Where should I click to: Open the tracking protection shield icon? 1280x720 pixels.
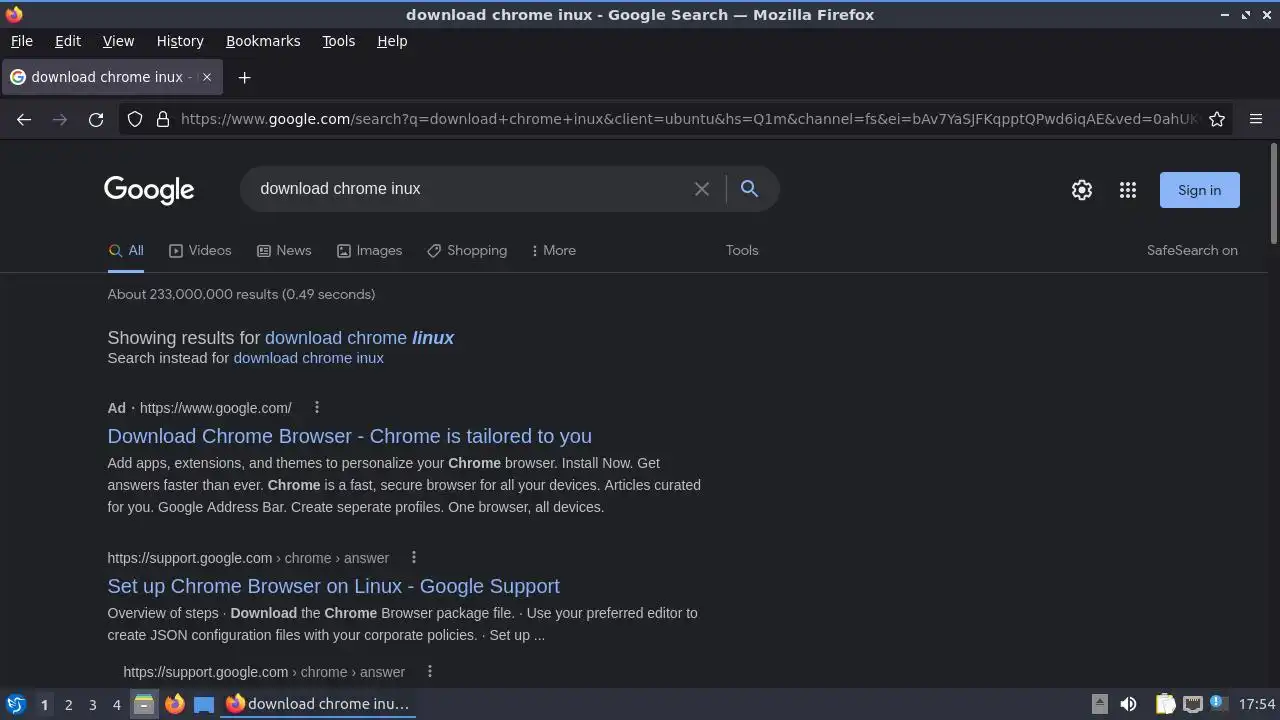click(x=135, y=119)
